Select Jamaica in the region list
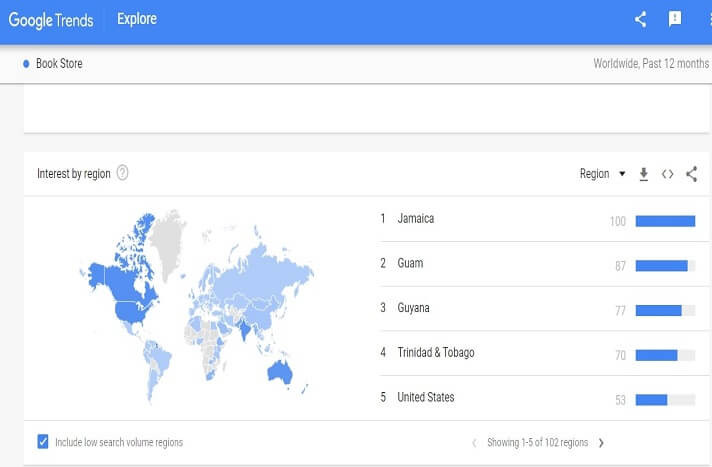 tap(415, 219)
